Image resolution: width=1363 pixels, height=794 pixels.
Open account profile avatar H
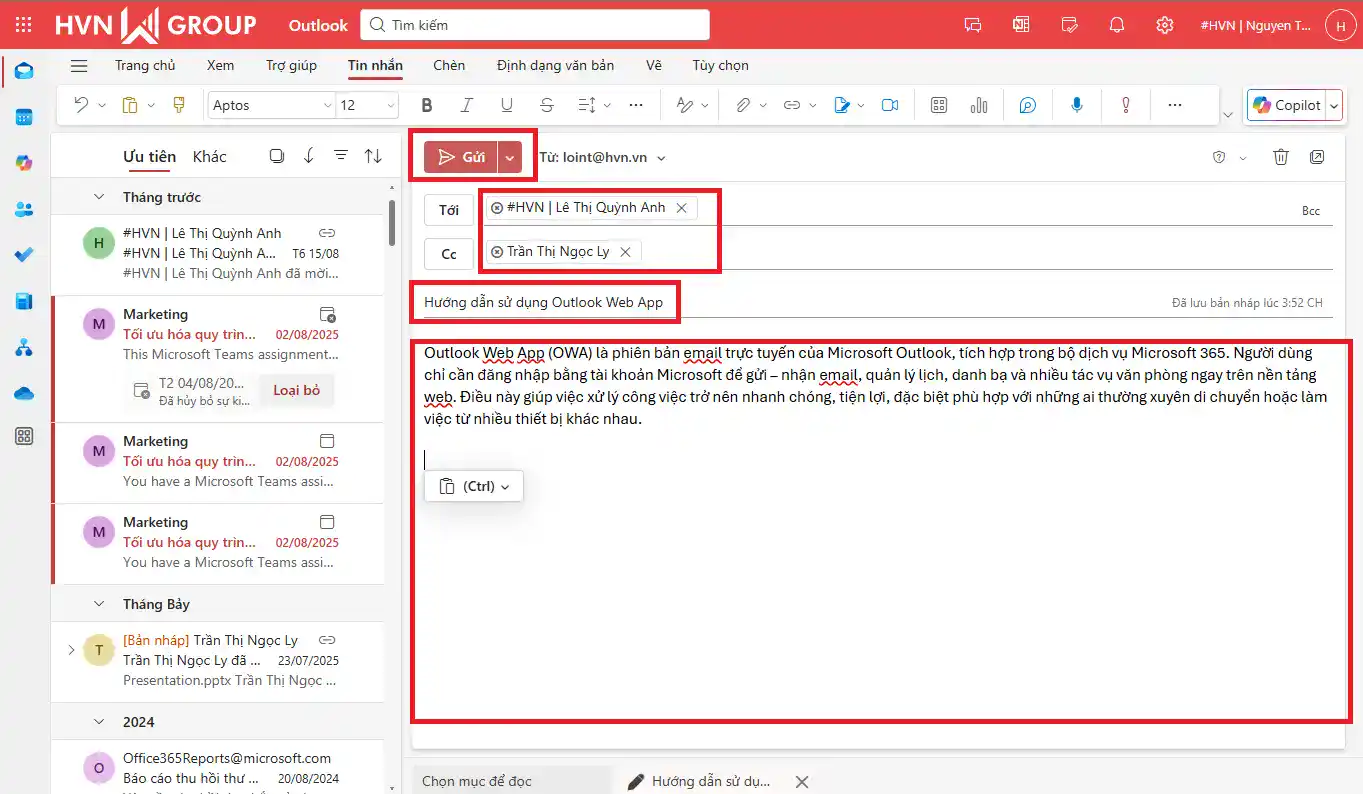tap(1340, 26)
